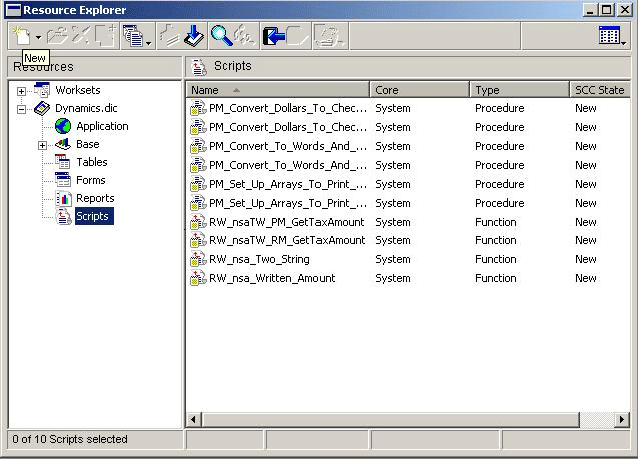Open the dropdown arrow beside stacked documents icon
The height and width of the screenshot is (459, 638).
149,43
